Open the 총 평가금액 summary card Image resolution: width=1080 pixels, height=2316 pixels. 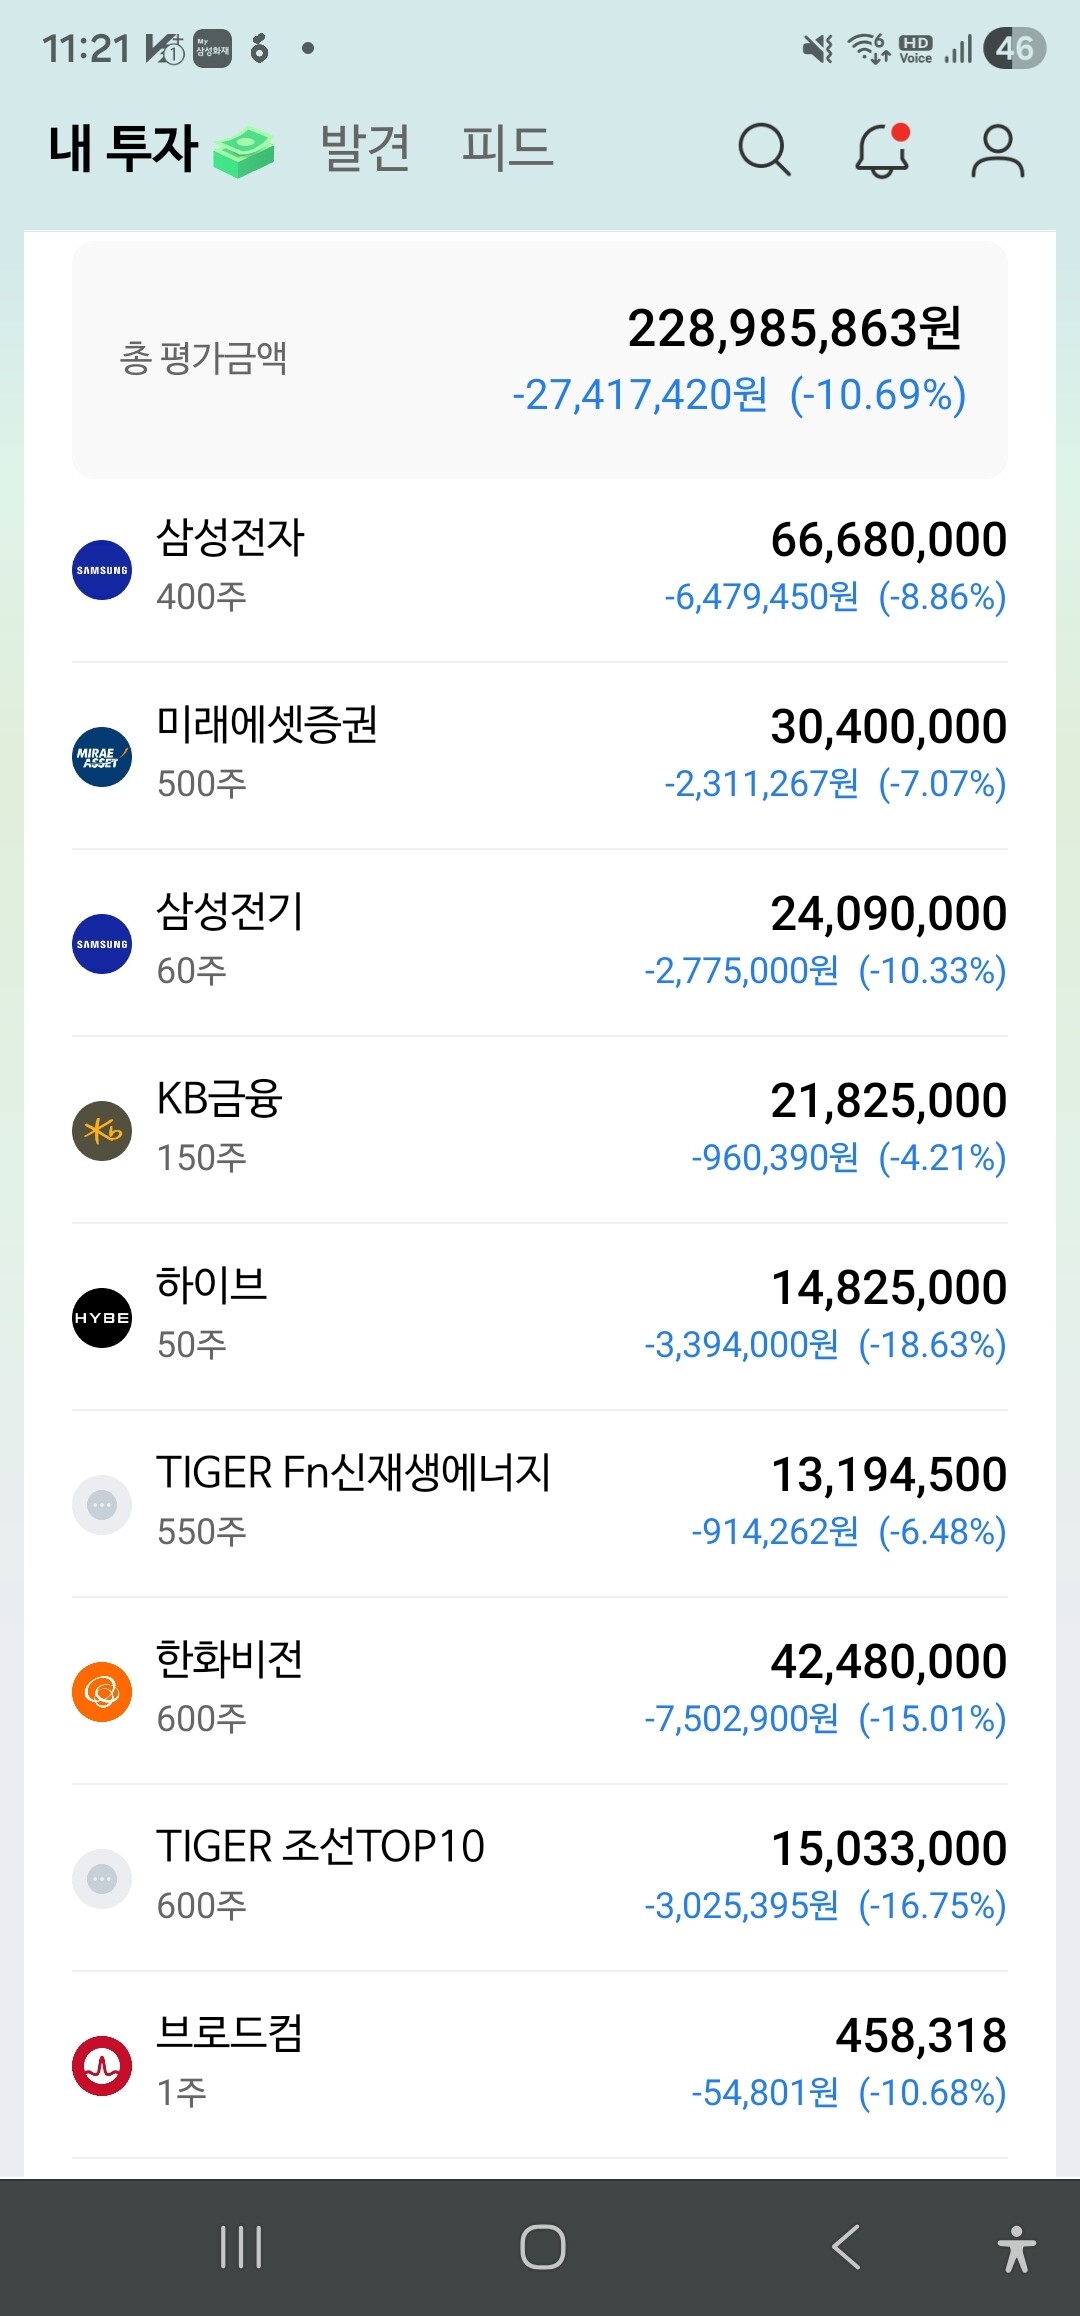click(539, 360)
